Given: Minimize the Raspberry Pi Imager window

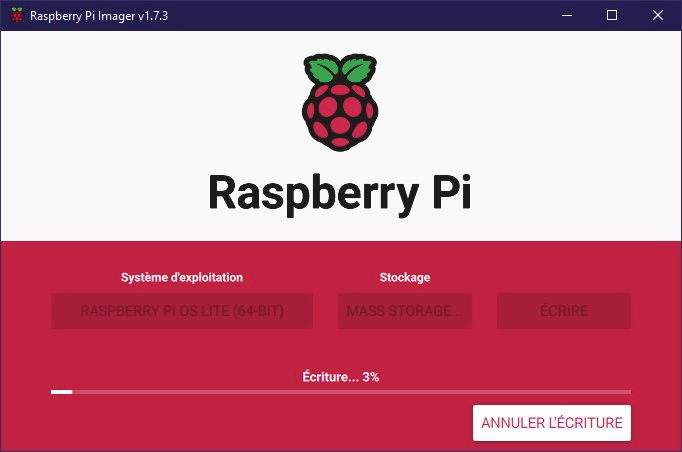Looking at the screenshot, I should (x=567, y=15).
